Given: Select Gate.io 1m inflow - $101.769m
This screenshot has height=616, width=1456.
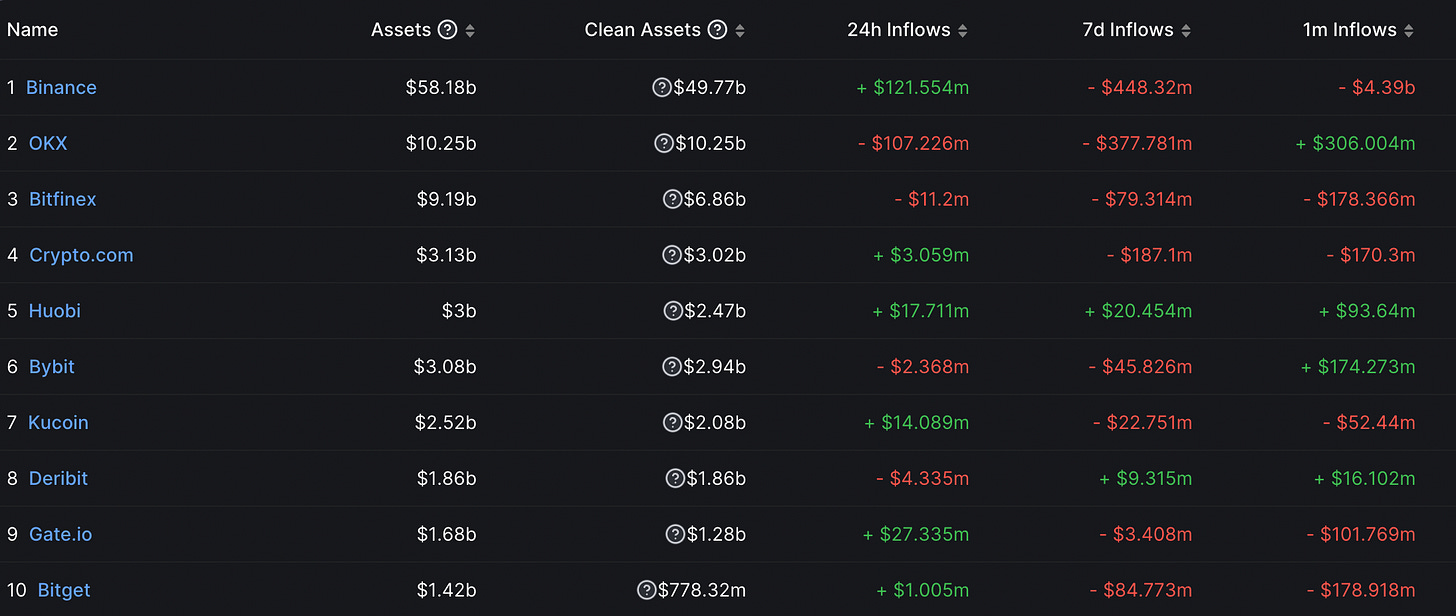Looking at the screenshot, I should 1361,535.
